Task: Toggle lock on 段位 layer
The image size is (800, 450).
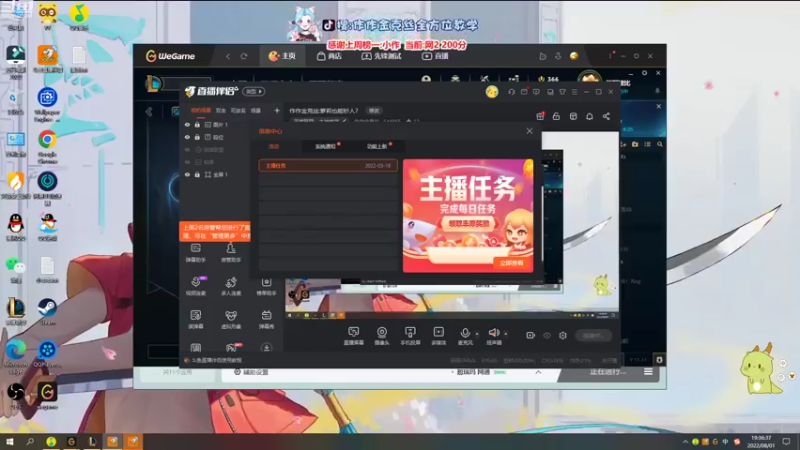Action: coord(197,137)
